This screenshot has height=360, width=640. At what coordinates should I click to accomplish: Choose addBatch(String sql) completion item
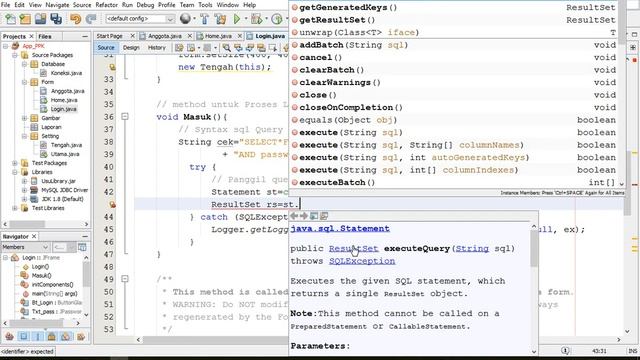pos(453,45)
